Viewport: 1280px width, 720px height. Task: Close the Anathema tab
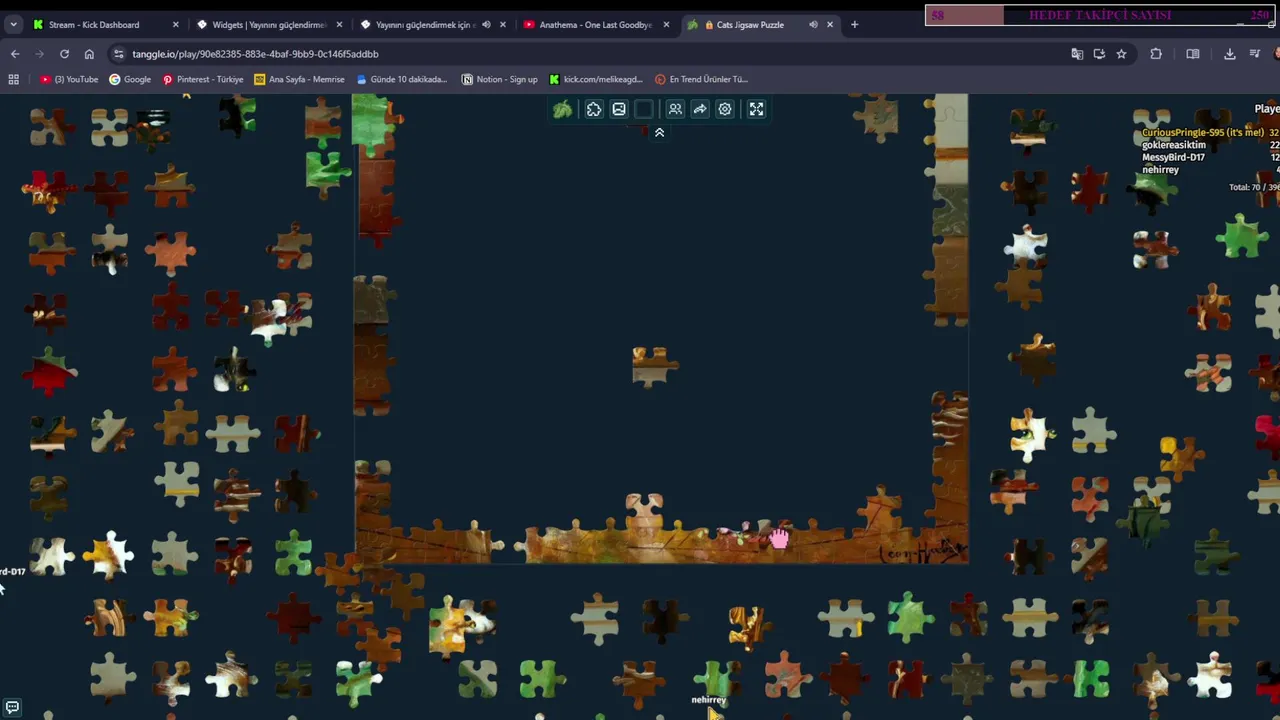(666, 24)
